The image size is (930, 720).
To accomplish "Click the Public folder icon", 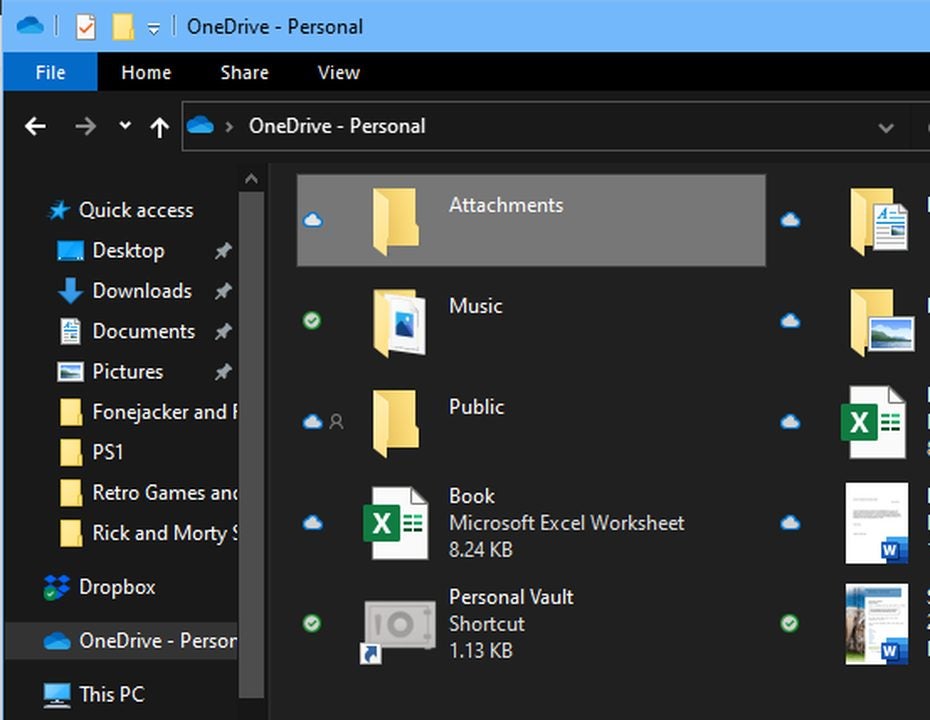I will [396, 422].
